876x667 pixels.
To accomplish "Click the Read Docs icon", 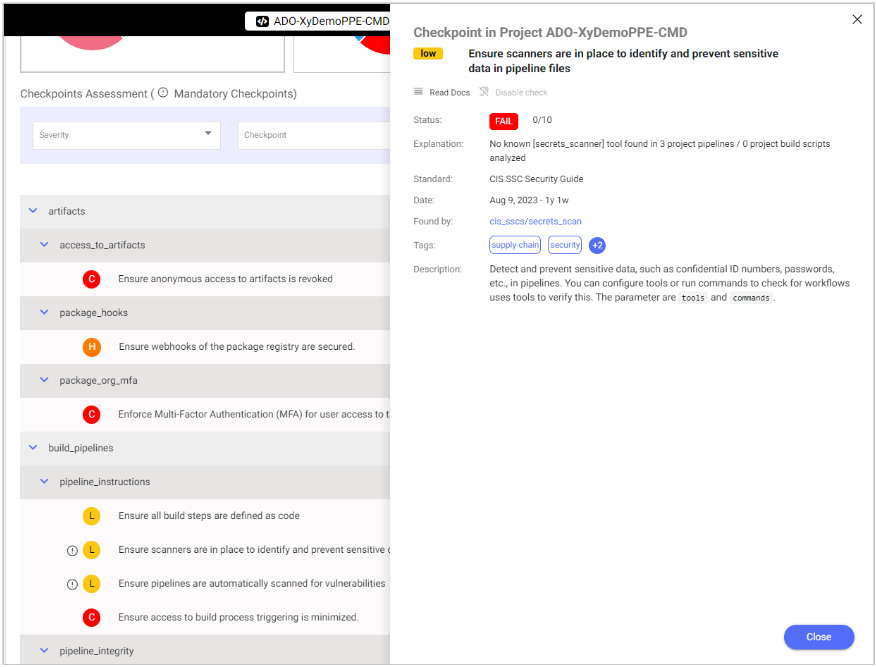I will click(x=419, y=92).
